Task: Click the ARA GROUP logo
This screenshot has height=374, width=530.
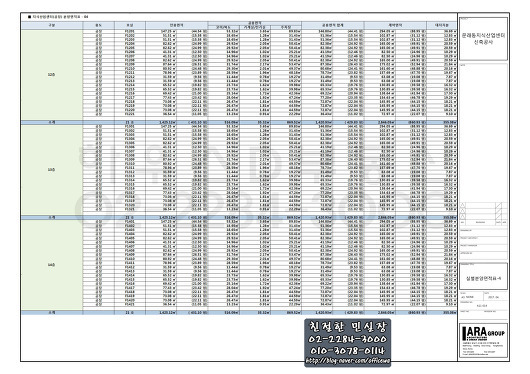Action: pyautogui.click(x=483, y=333)
